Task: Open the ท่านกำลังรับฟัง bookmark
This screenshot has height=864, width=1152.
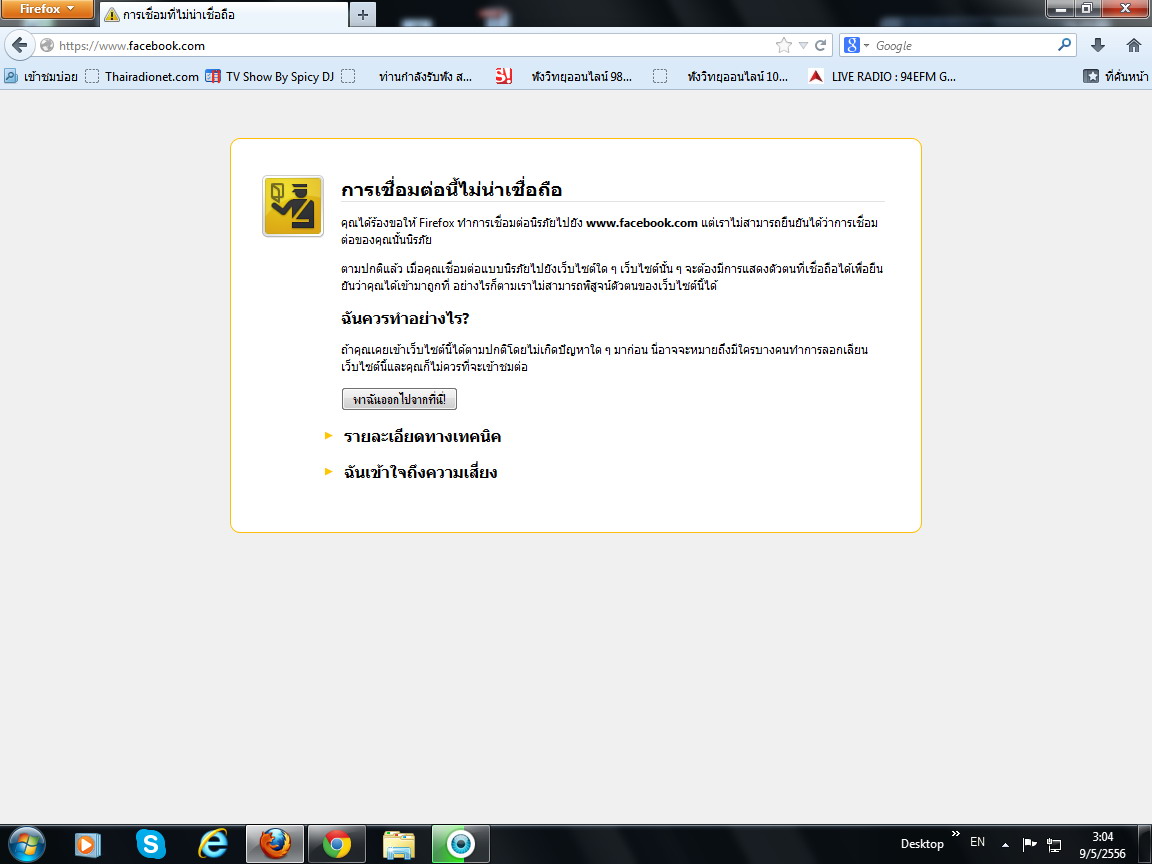Action: pos(425,76)
